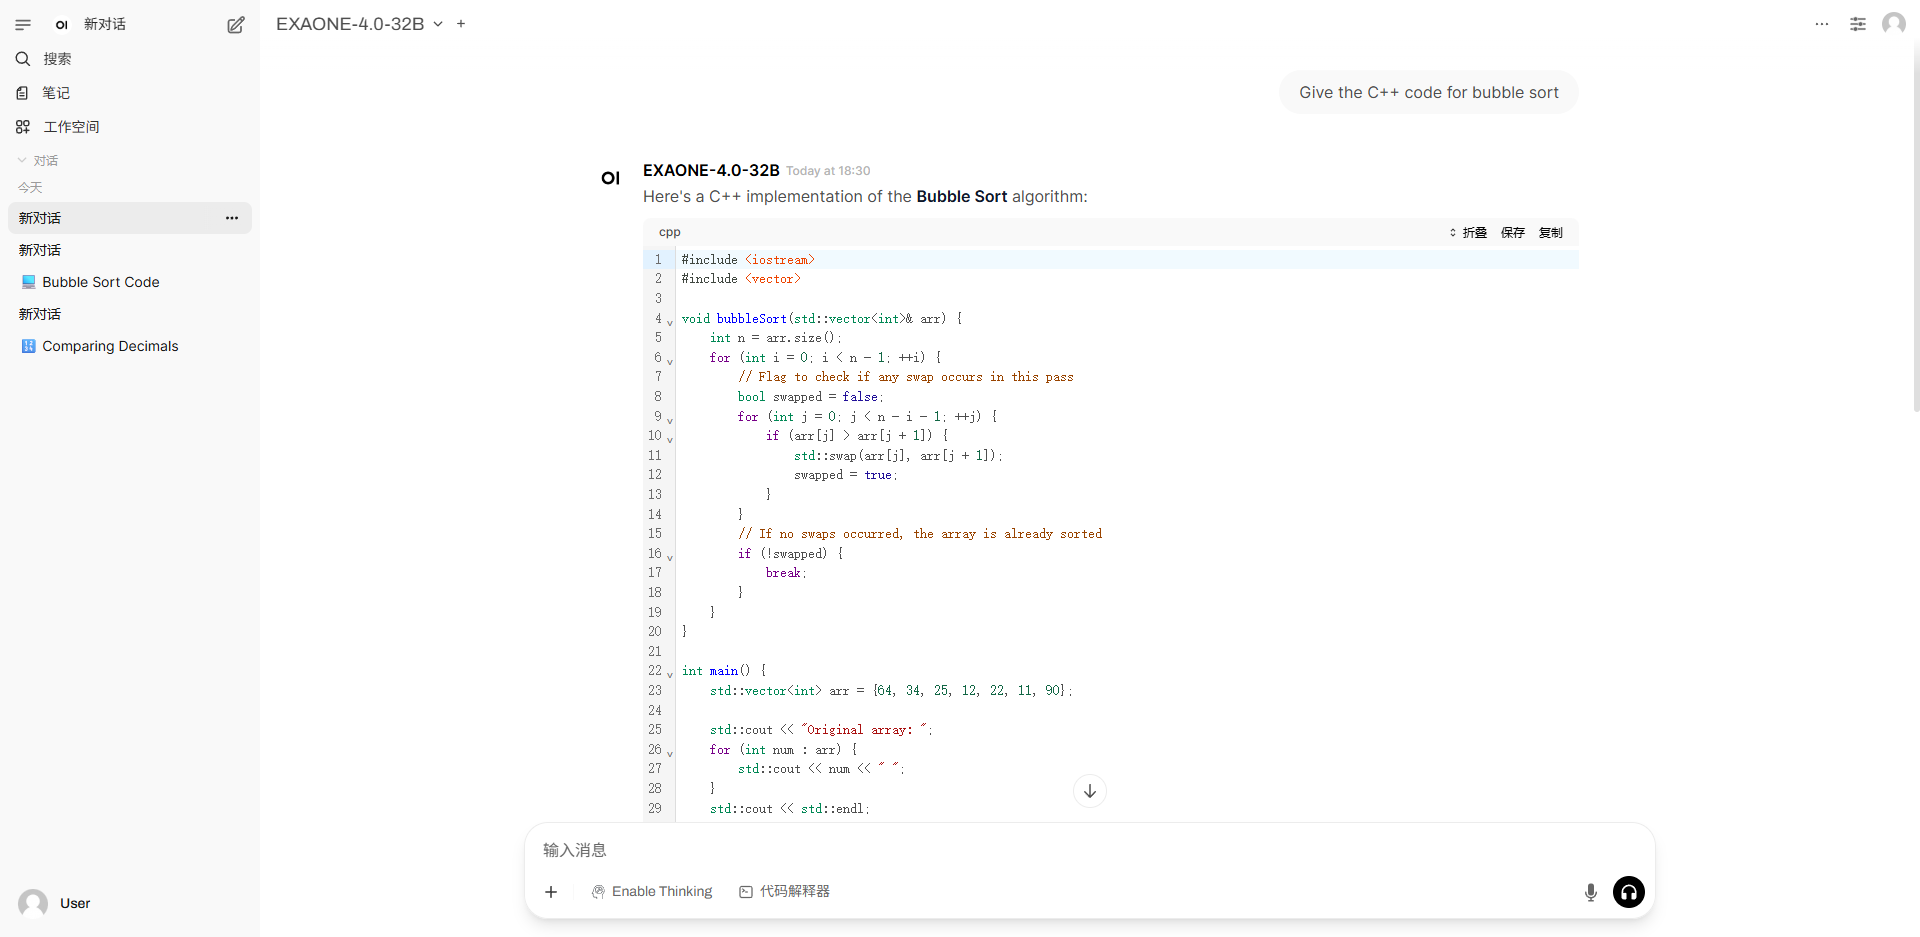This screenshot has width=1920, height=937.
Task: Click the three-dot menu at top right
Action: click(1821, 24)
